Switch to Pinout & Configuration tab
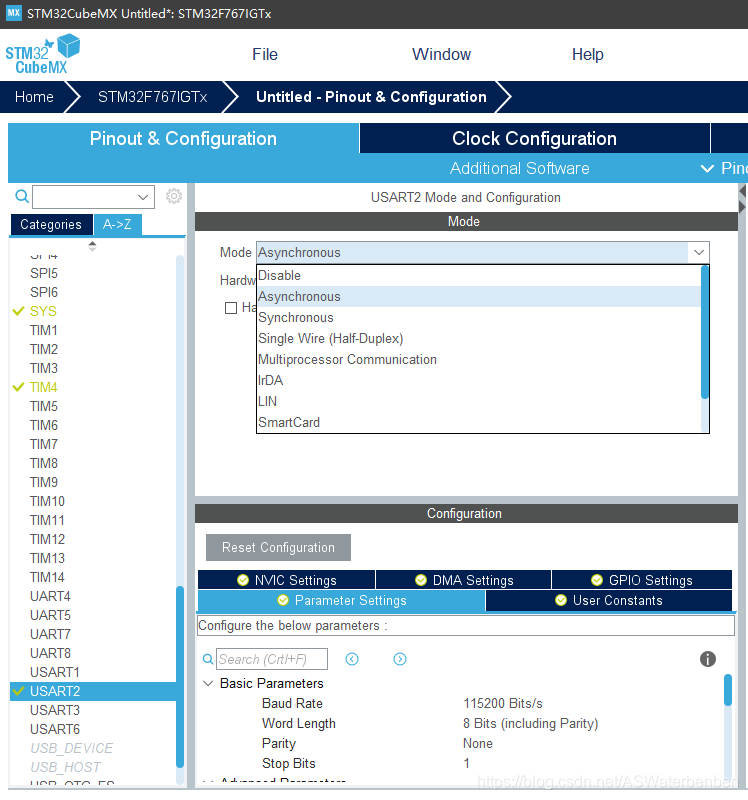The image size is (748, 800). (x=183, y=138)
